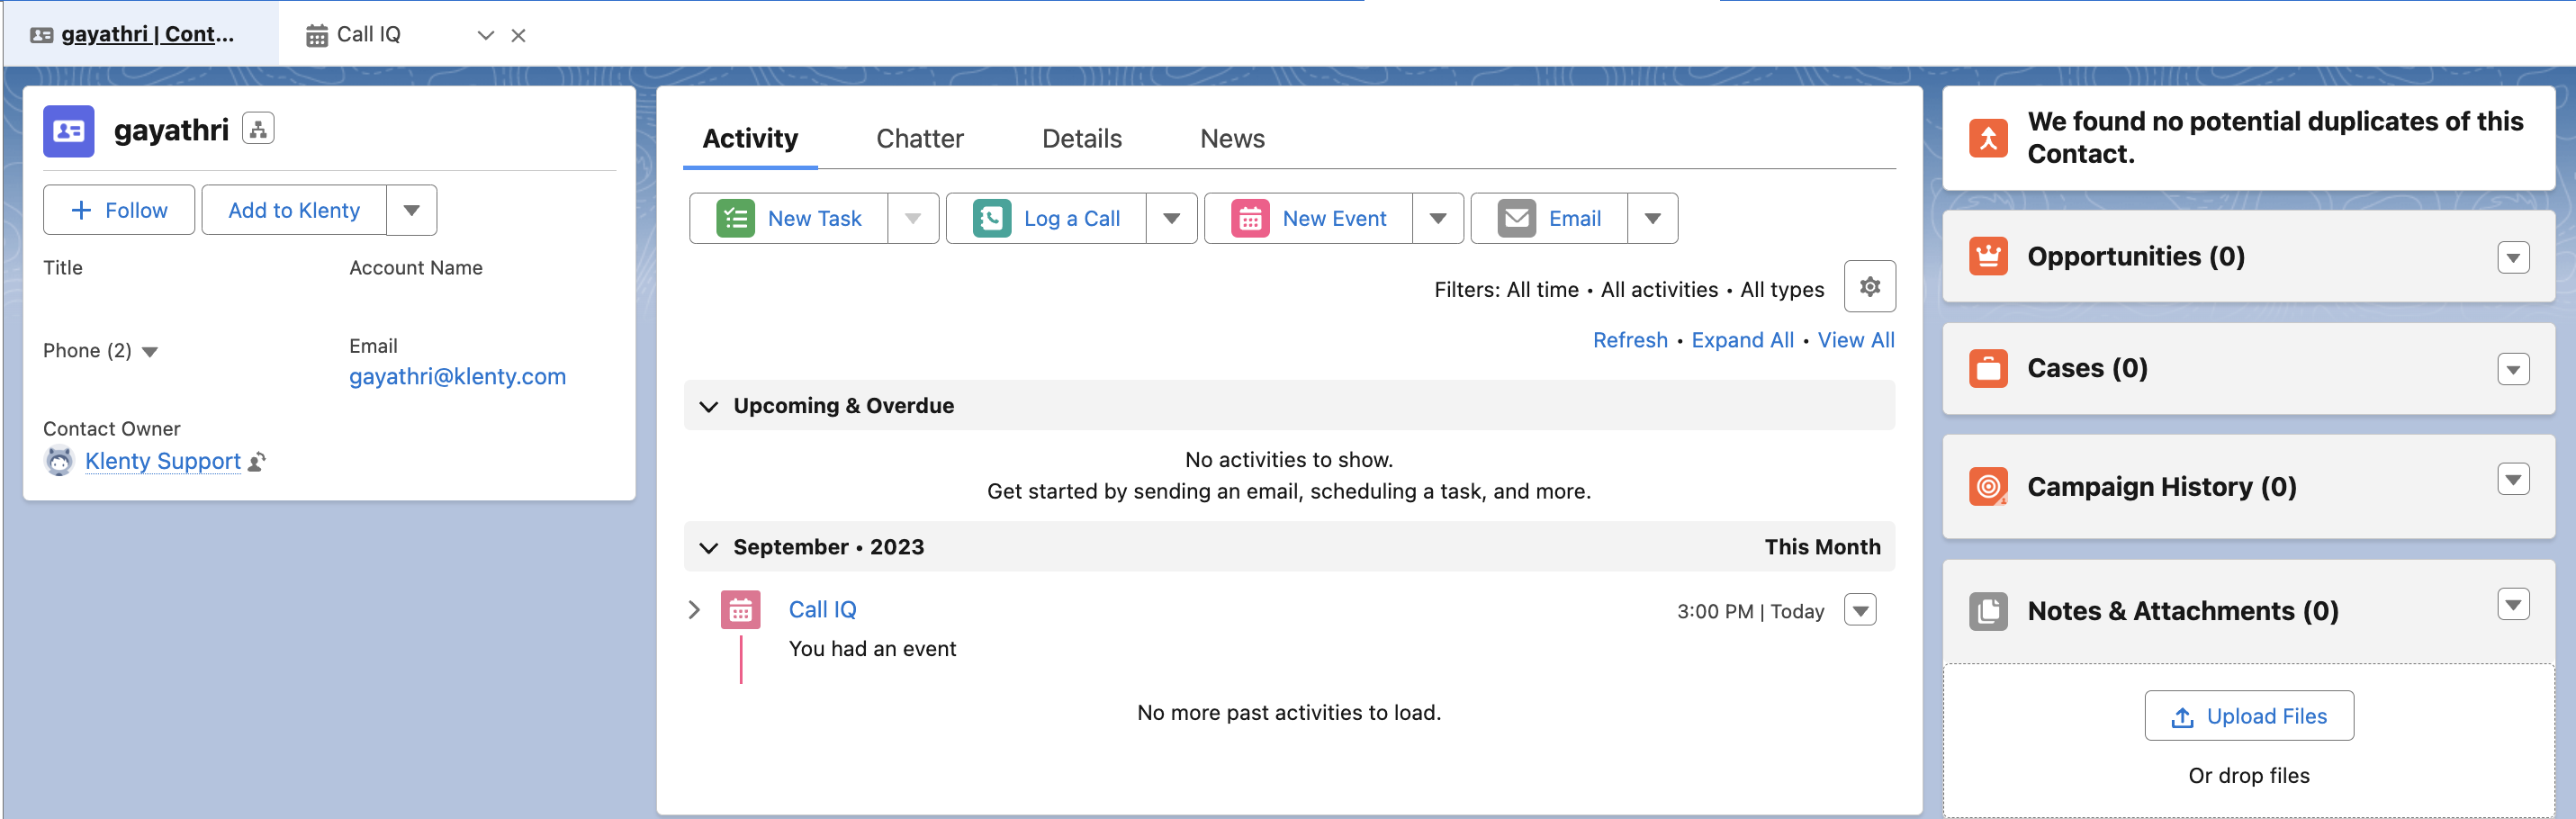Click the Log a Call phone icon
This screenshot has height=819, width=2576.
[992, 218]
